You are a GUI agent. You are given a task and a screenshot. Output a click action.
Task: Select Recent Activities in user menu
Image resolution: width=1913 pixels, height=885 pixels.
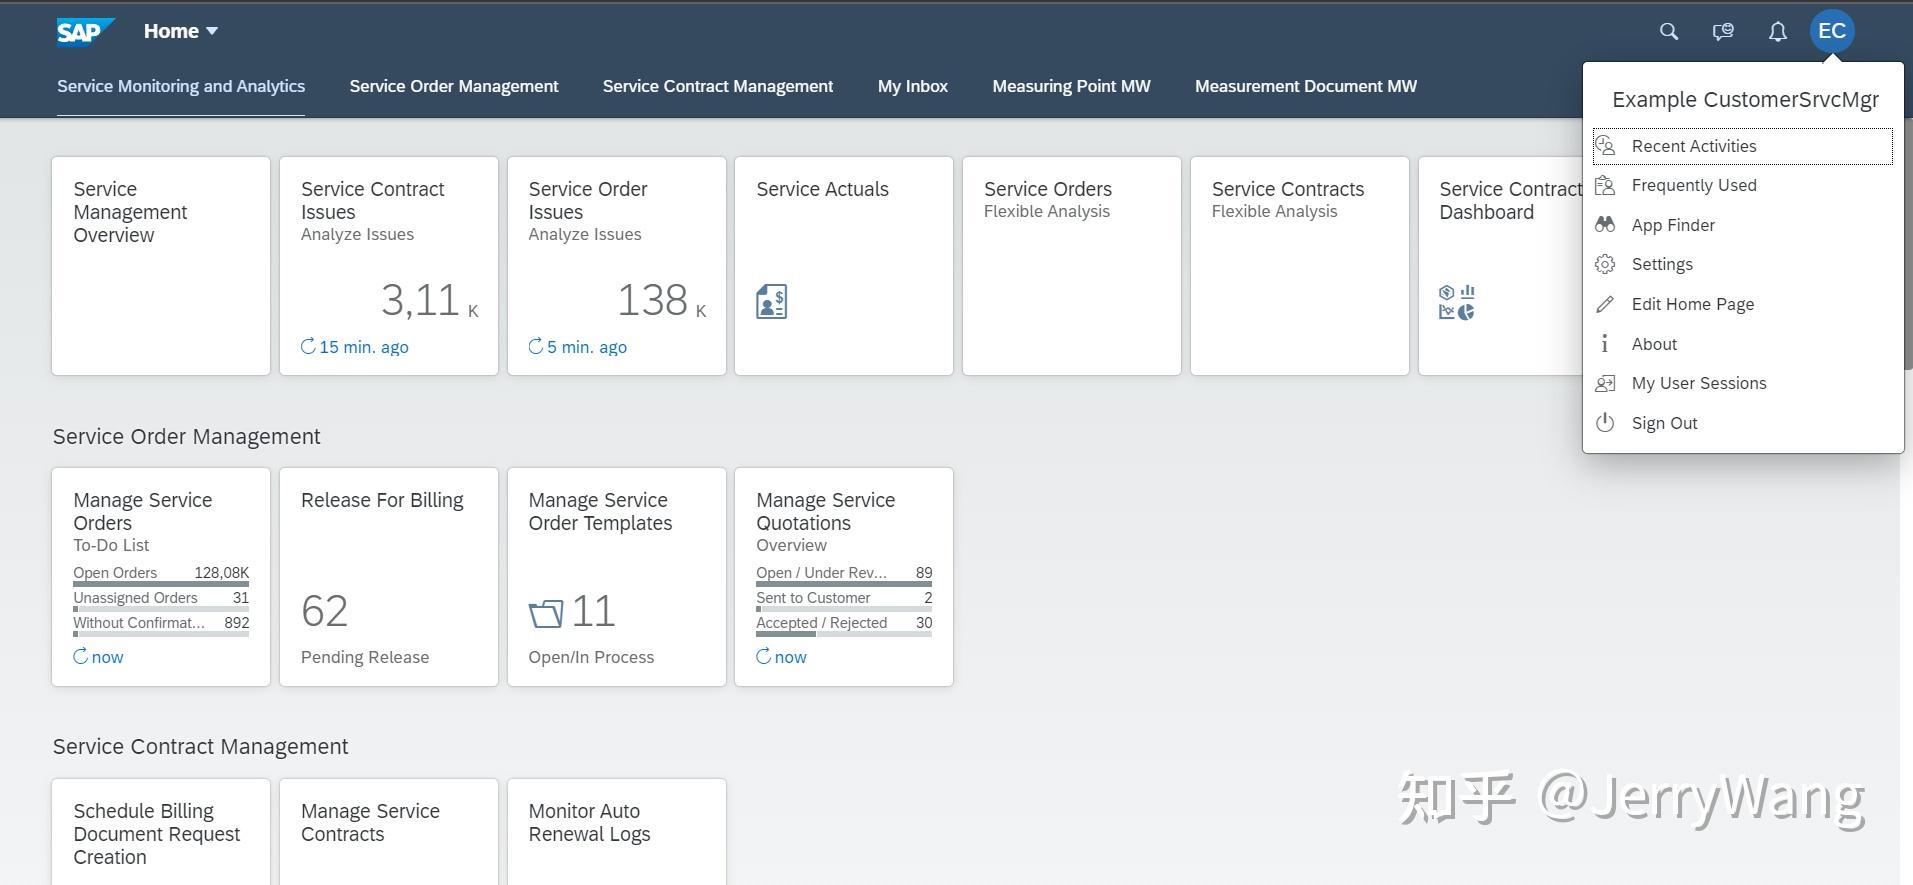pos(1693,146)
